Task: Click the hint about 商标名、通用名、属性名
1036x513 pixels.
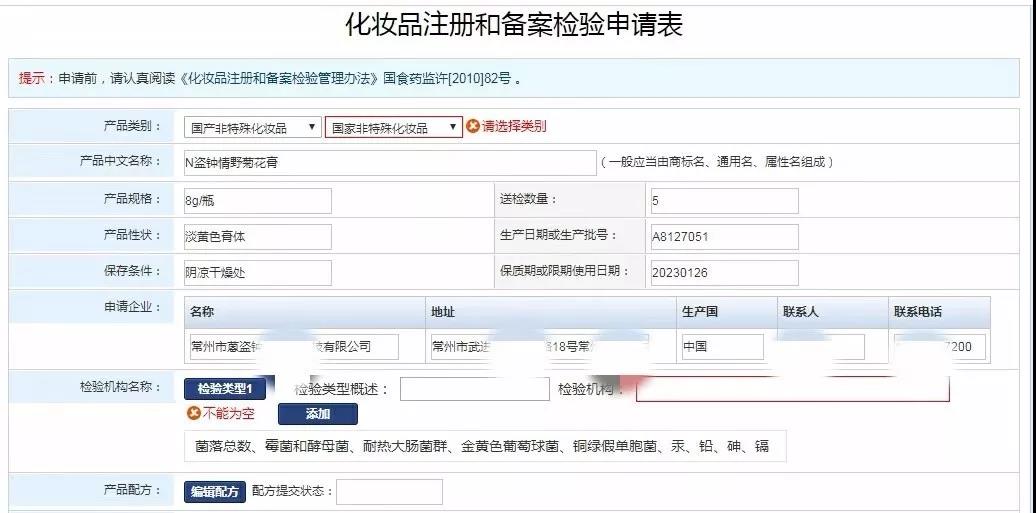Action: click(716, 162)
